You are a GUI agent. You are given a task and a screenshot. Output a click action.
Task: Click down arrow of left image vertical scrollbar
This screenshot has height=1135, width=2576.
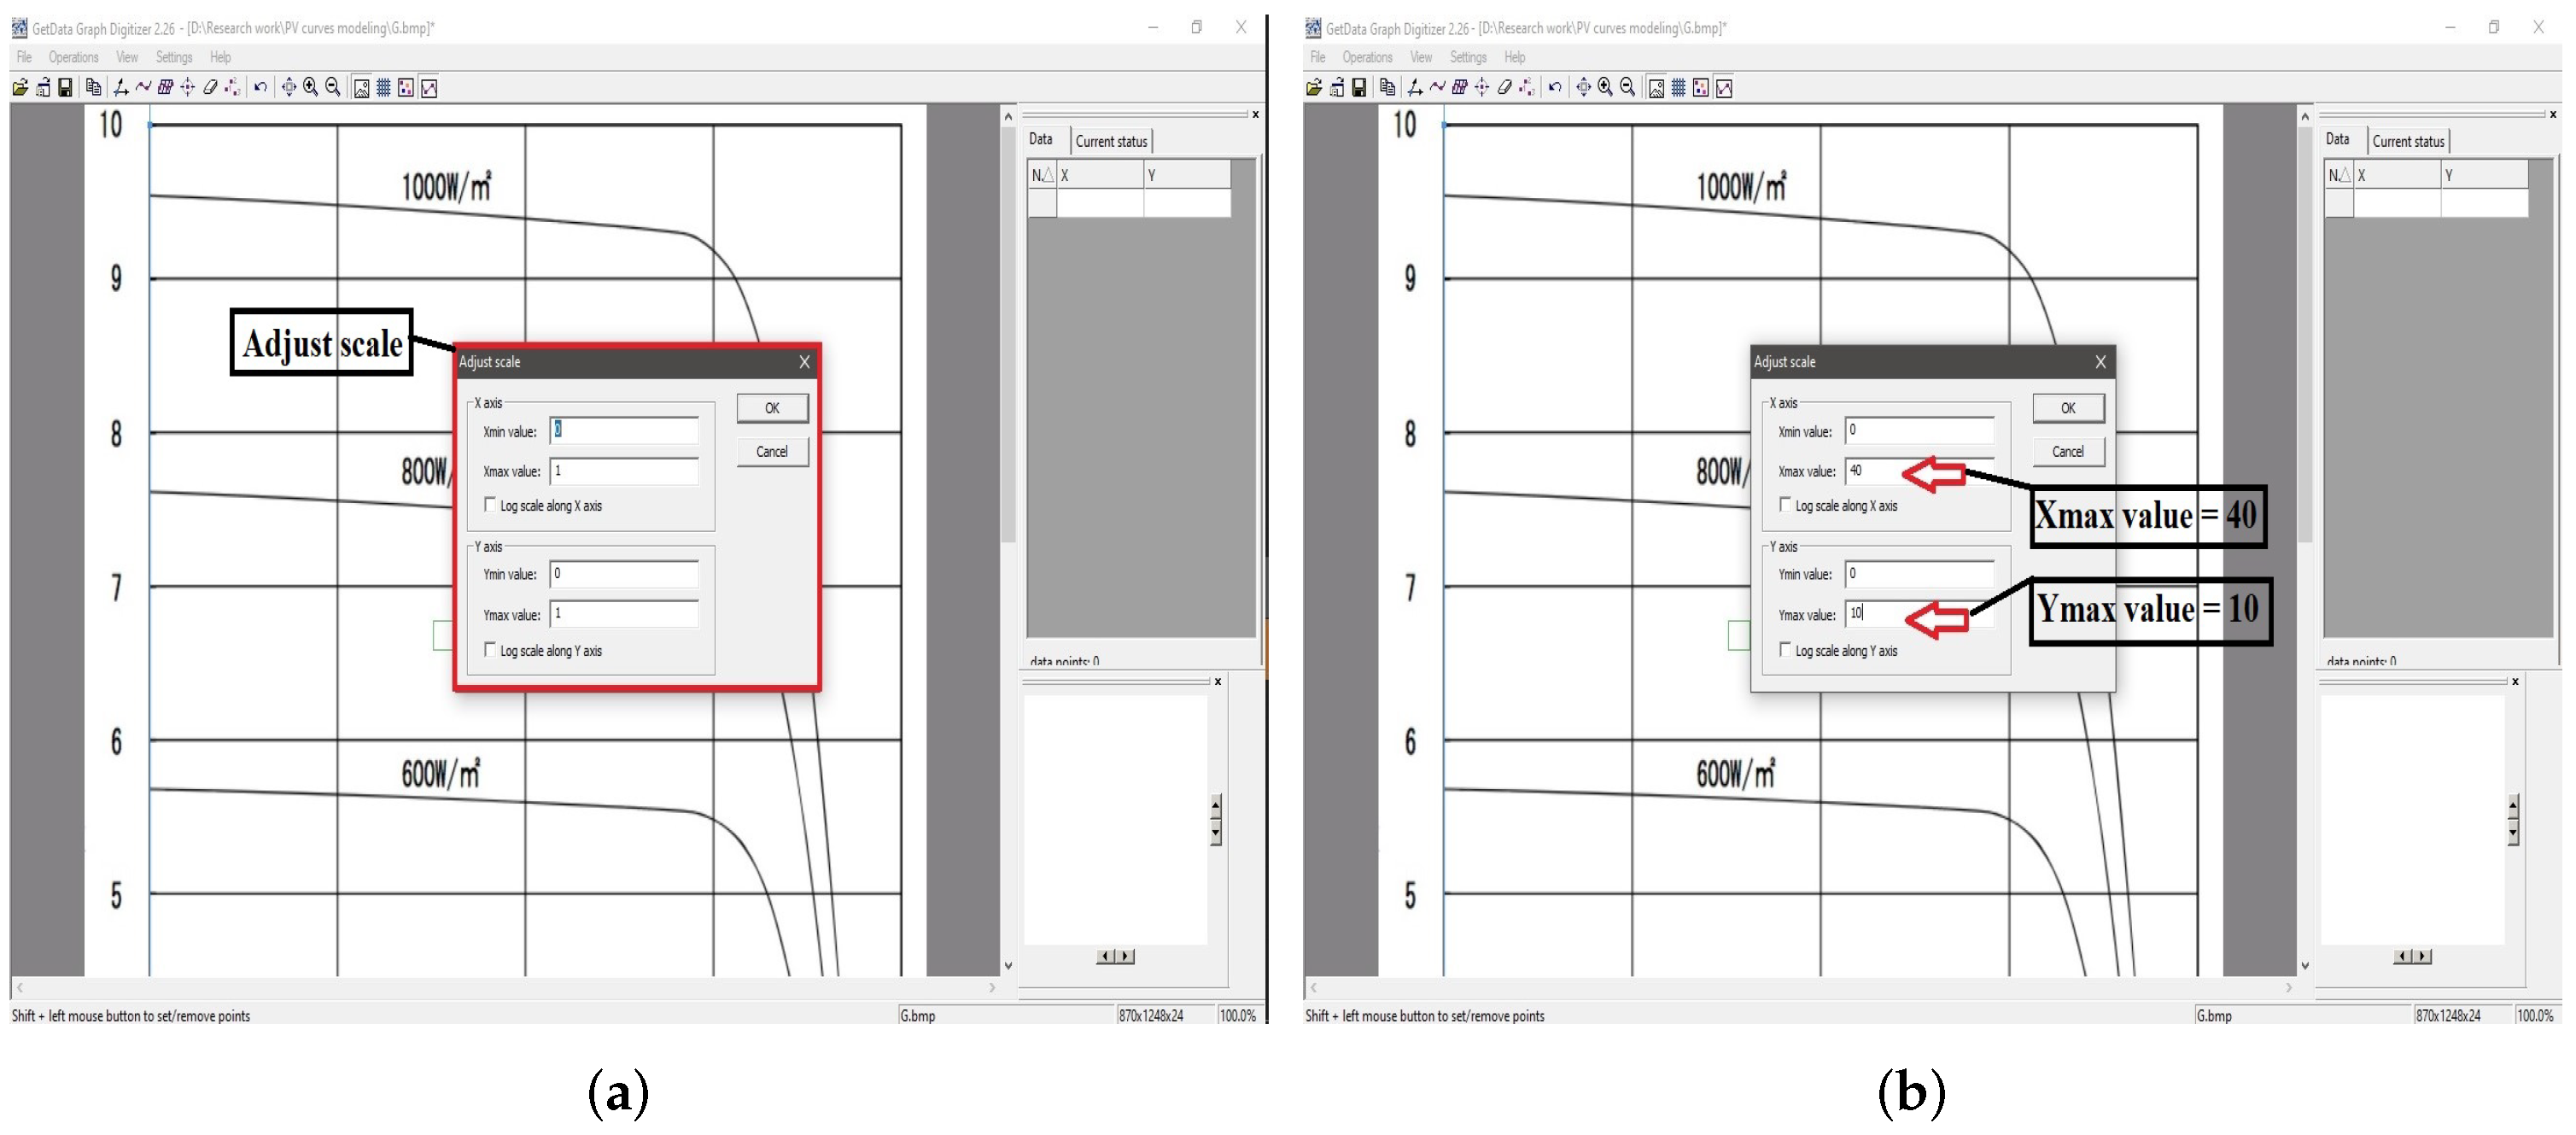click(x=1008, y=966)
